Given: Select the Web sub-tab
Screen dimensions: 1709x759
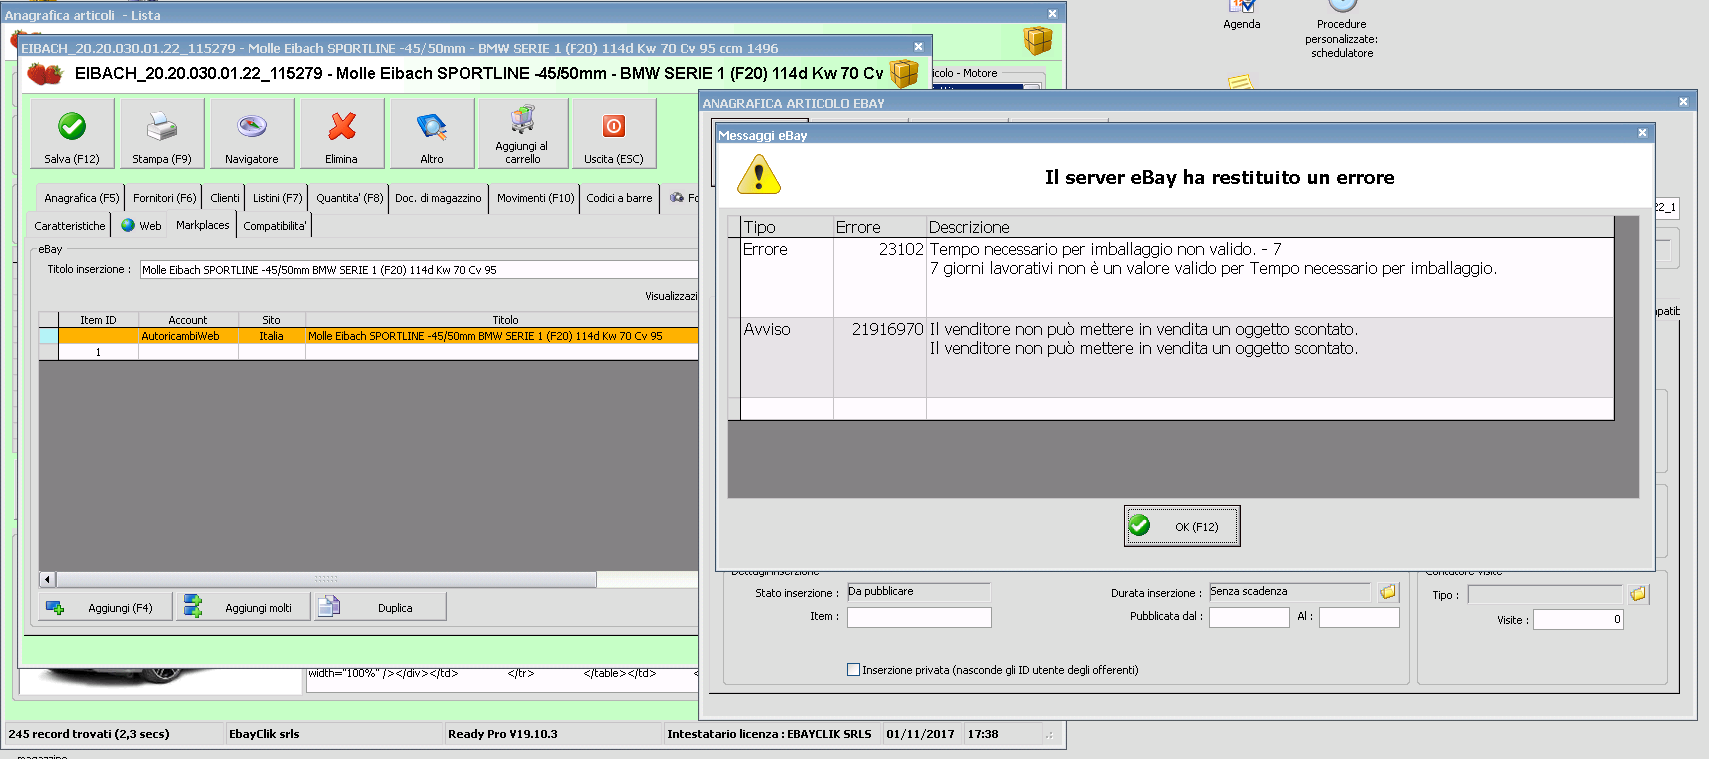Looking at the screenshot, I should [141, 226].
